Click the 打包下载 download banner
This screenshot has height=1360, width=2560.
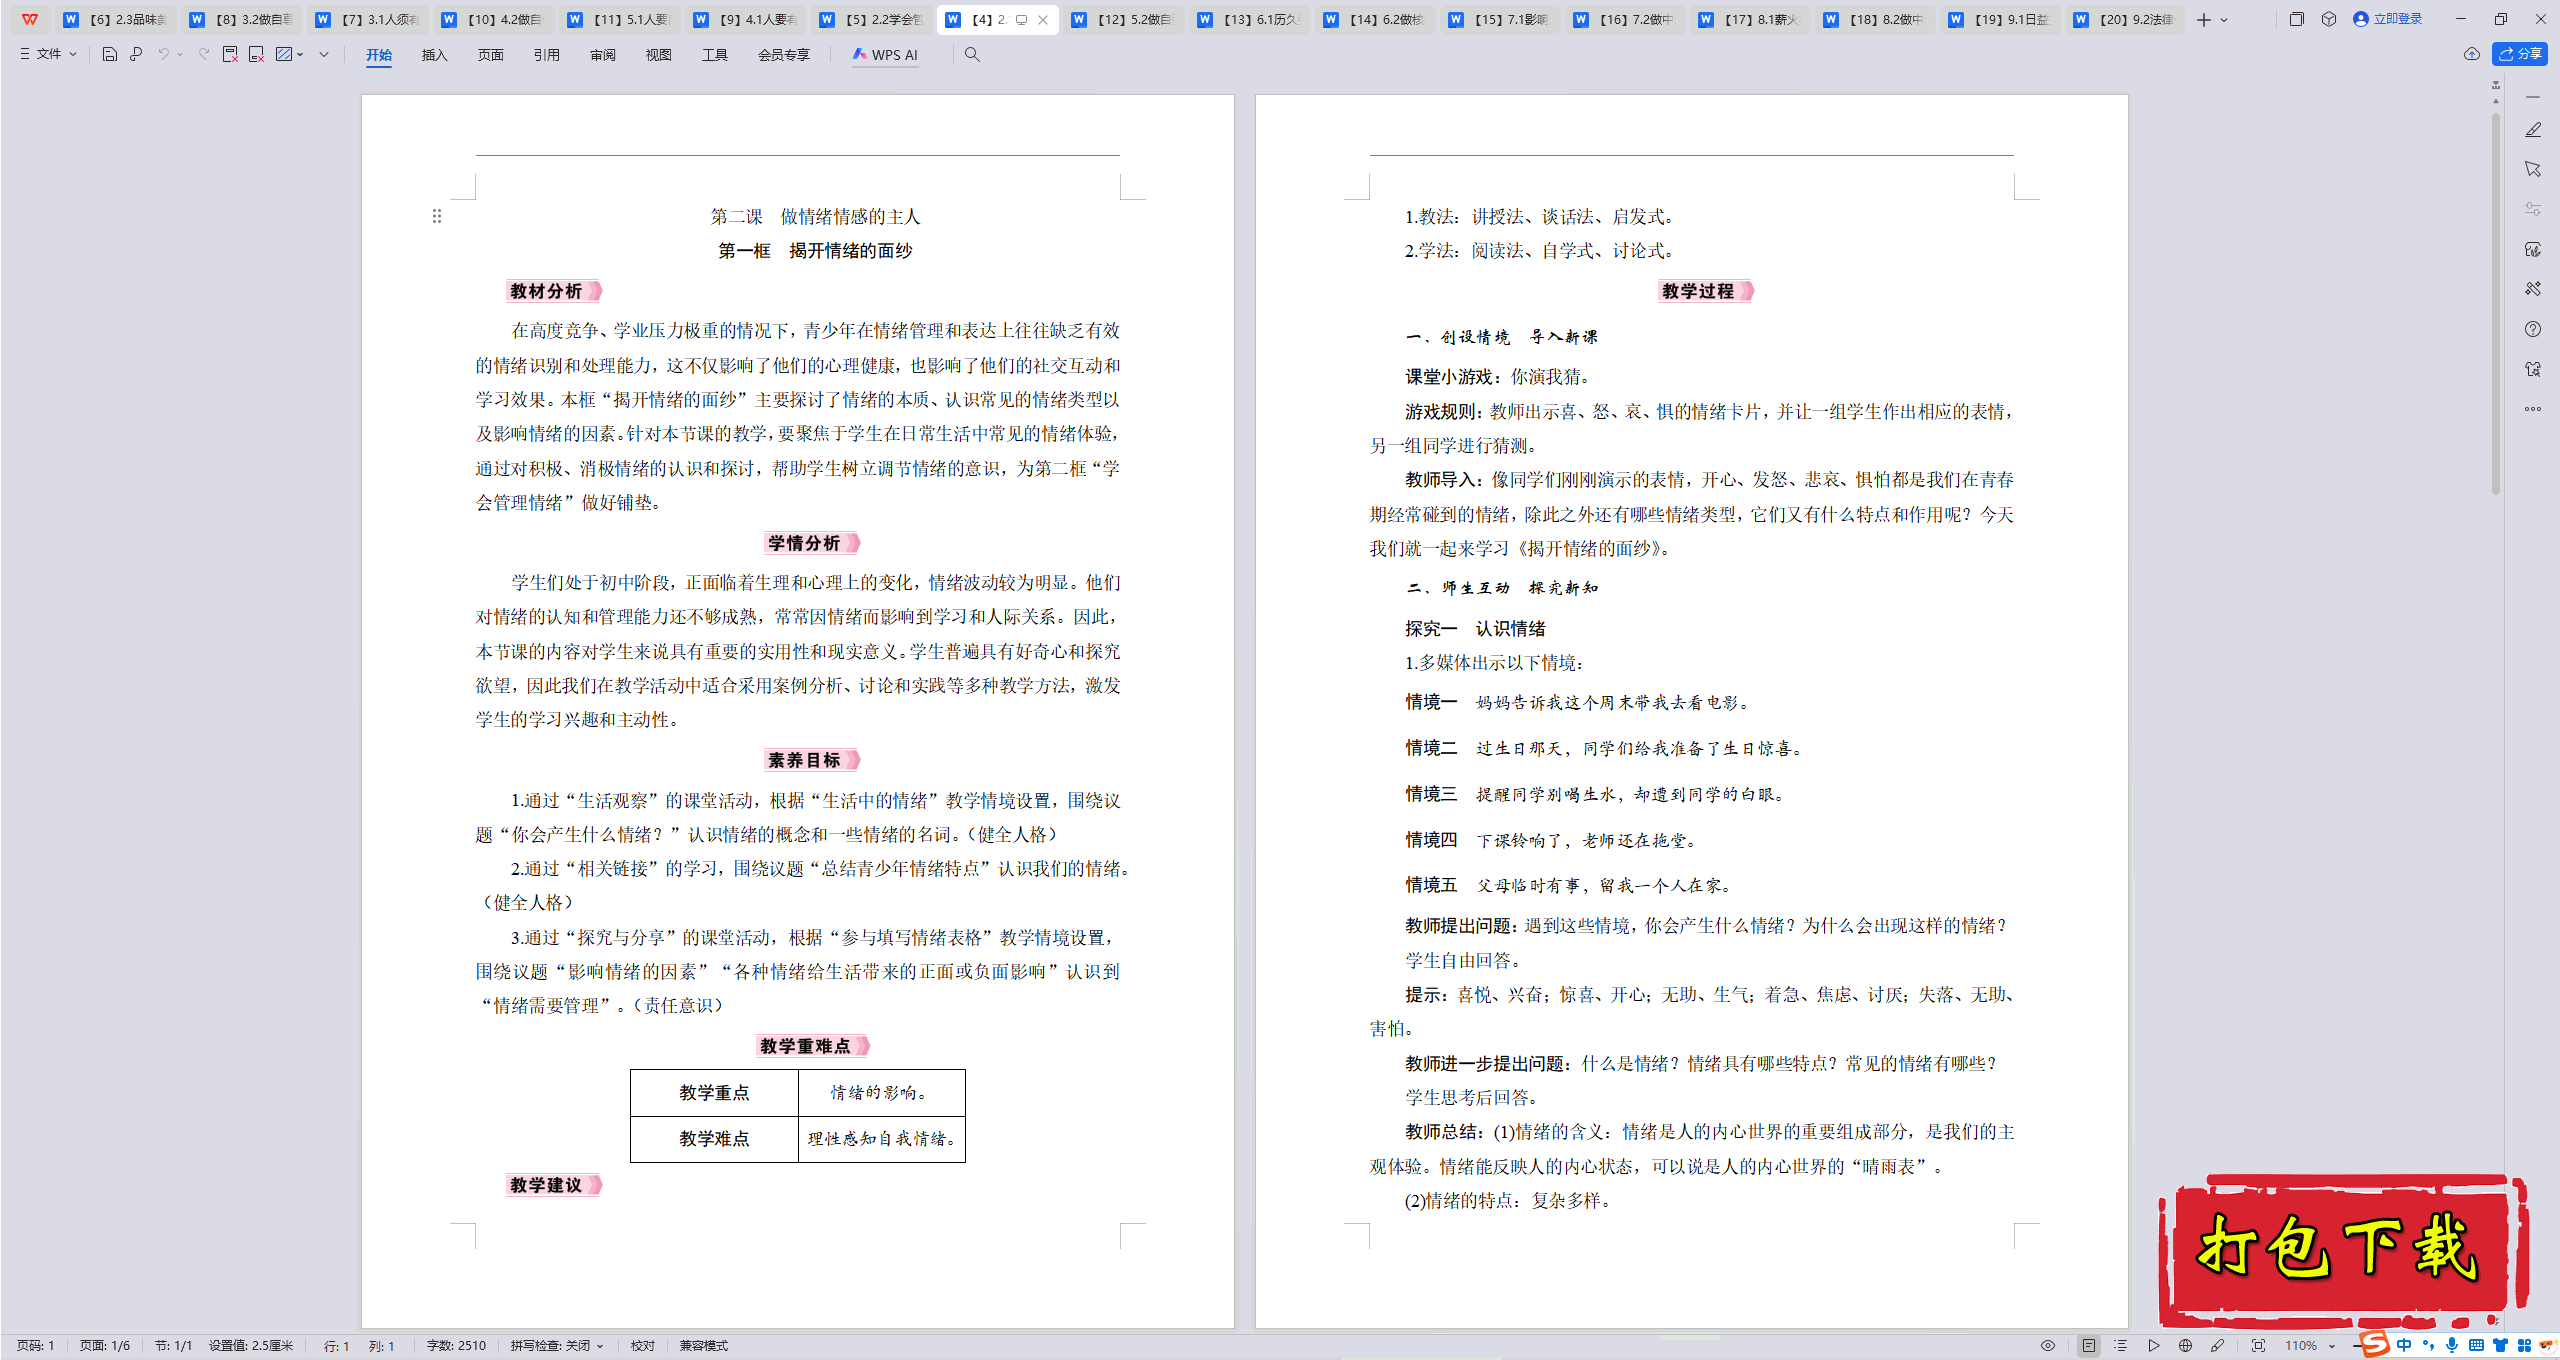(2342, 1250)
